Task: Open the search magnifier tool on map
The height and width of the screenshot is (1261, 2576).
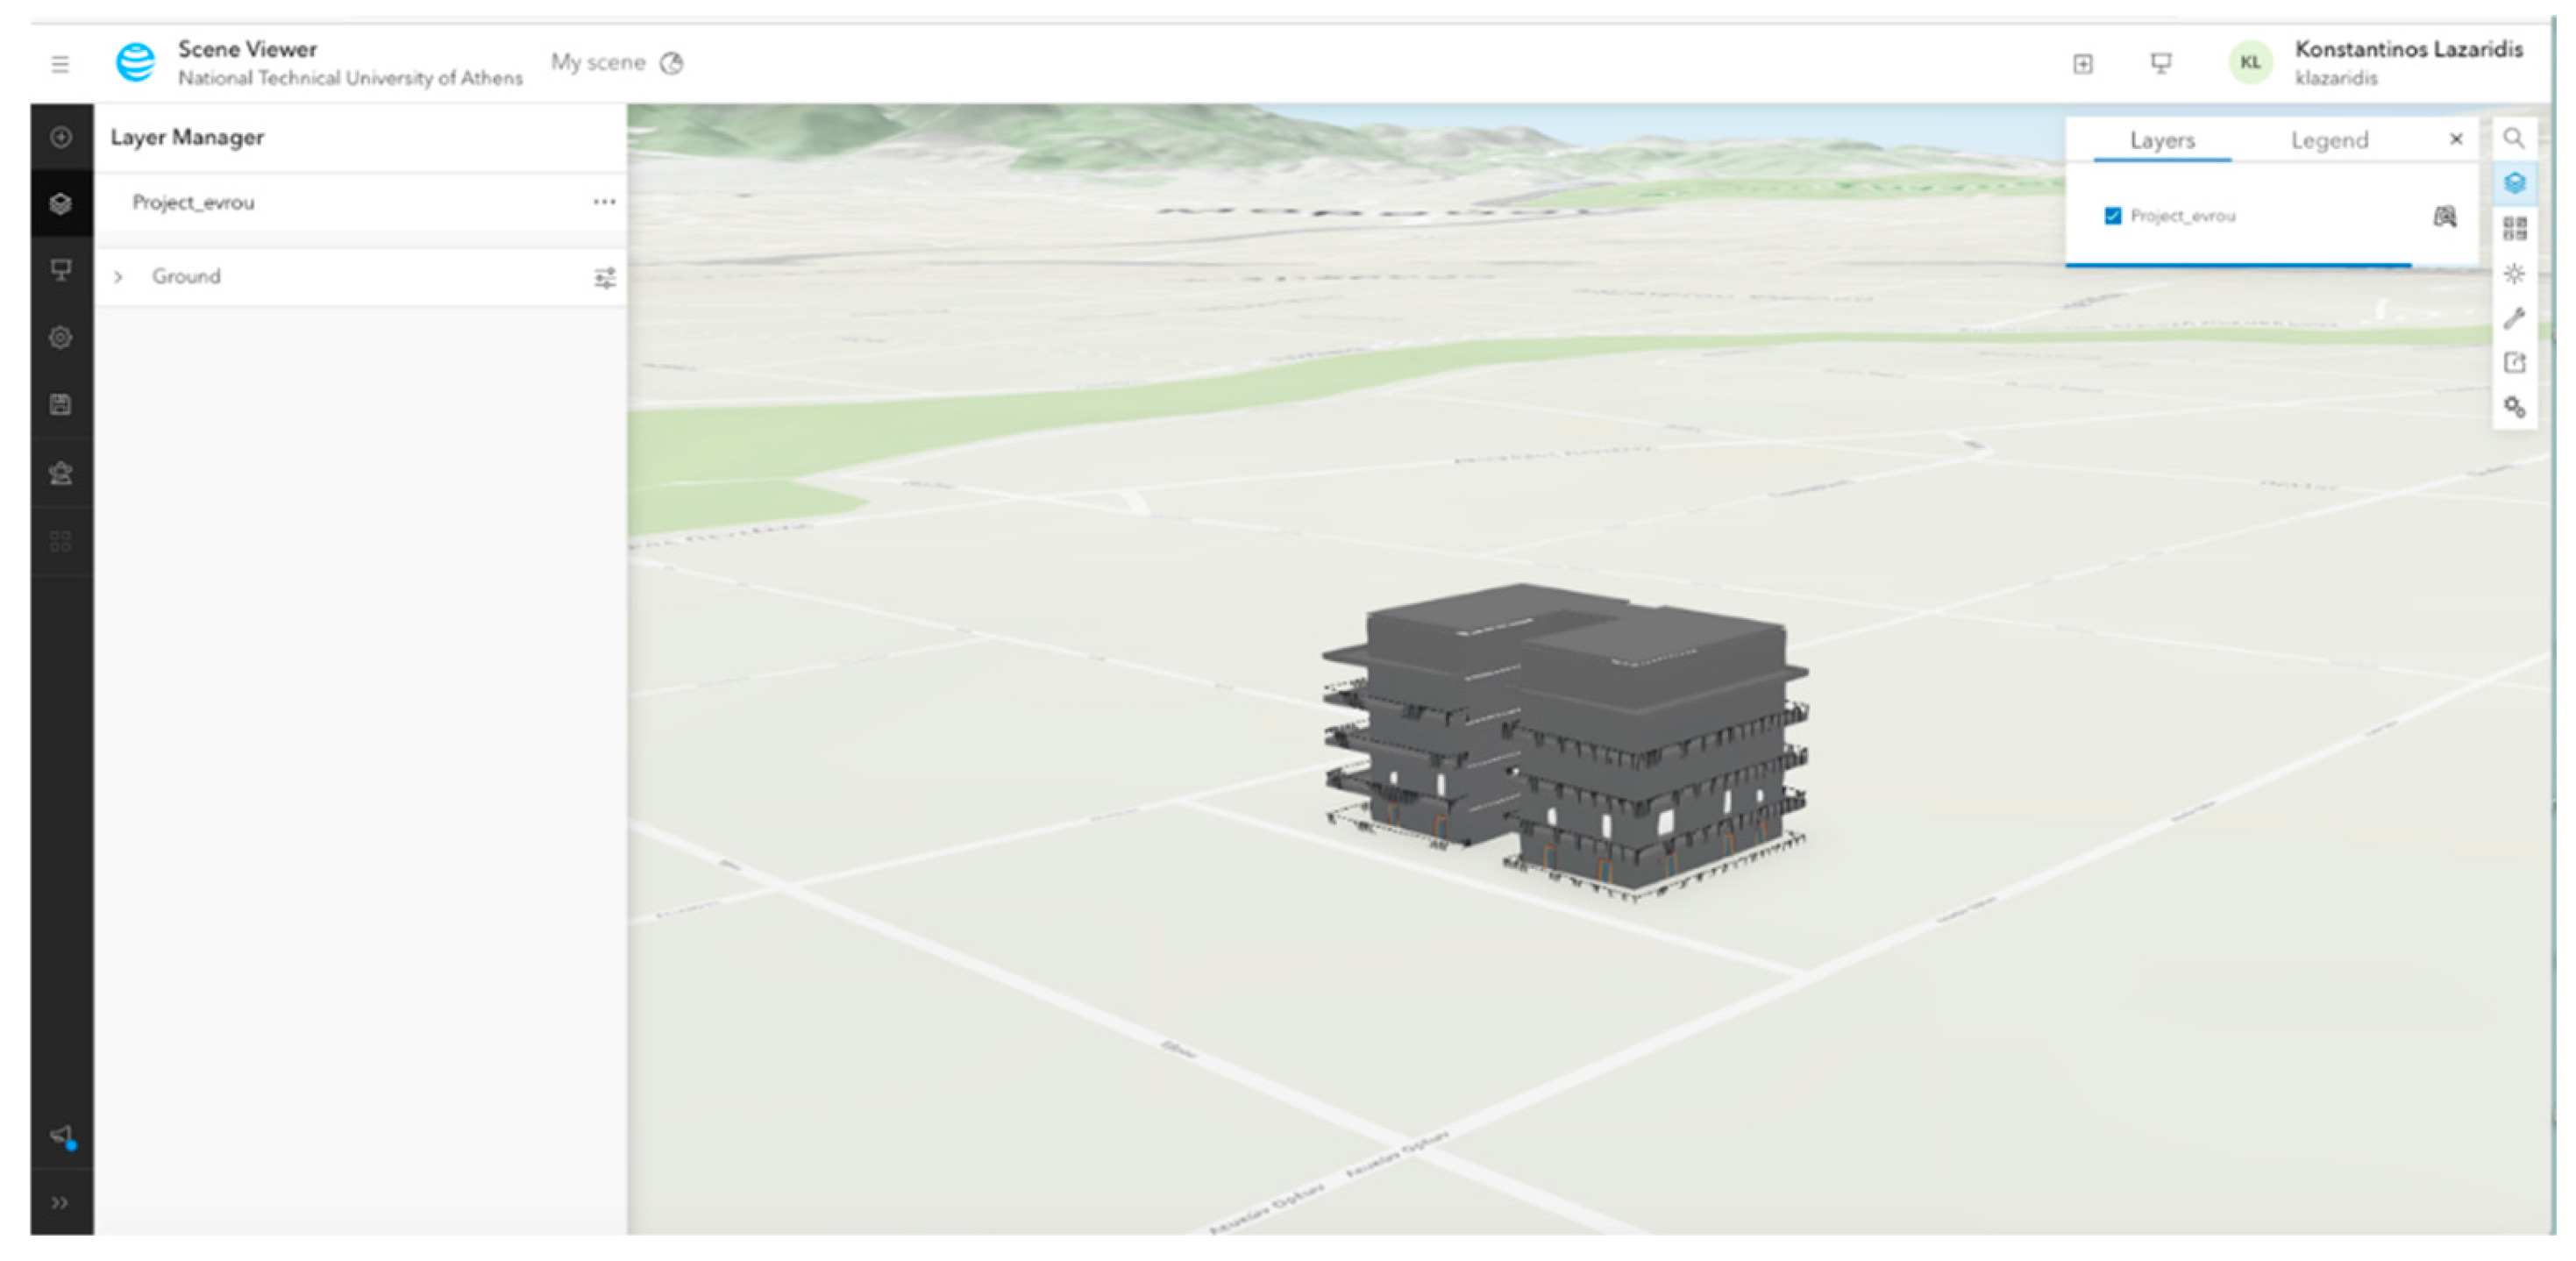Action: click(x=2513, y=138)
